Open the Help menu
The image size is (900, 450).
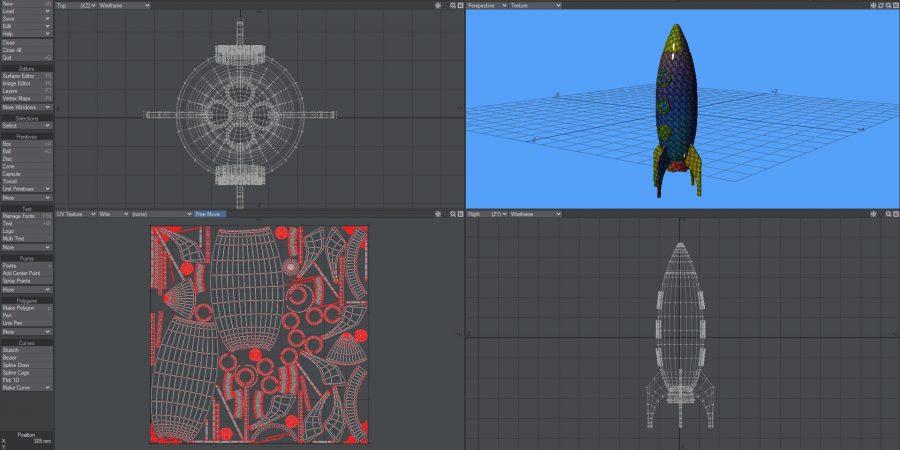[27, 34]
